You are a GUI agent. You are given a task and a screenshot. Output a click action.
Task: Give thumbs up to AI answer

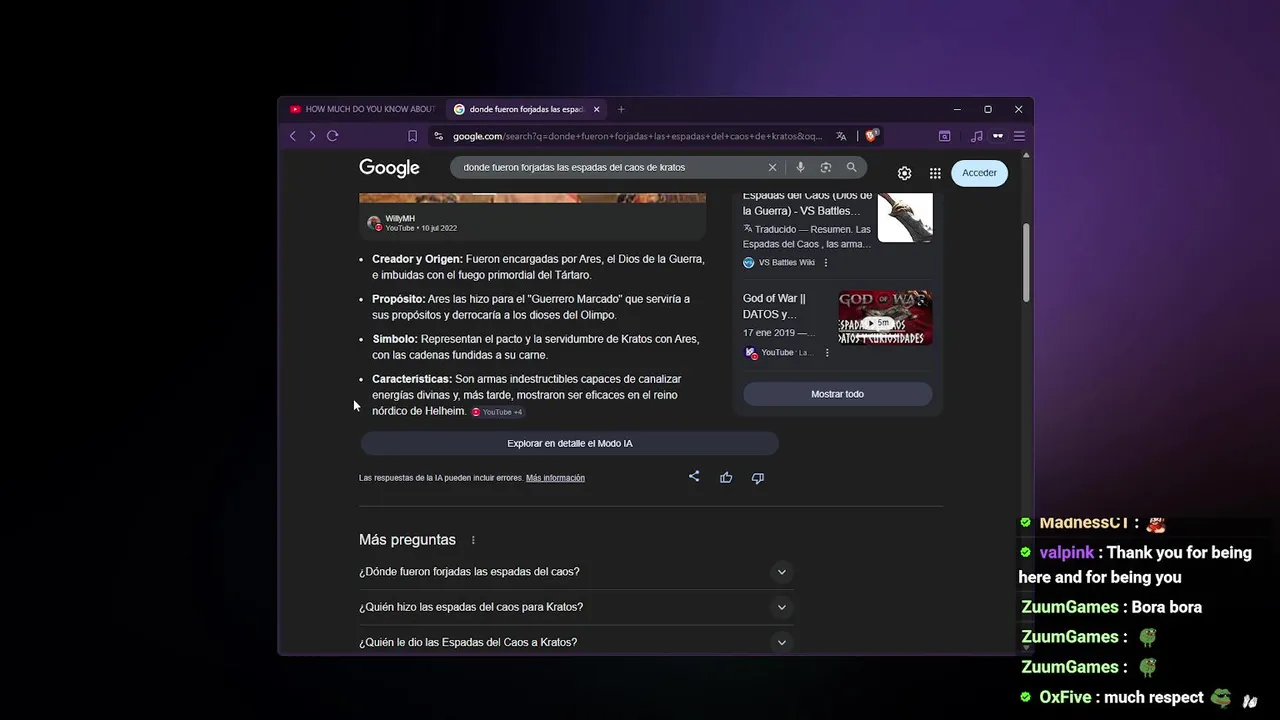tap(726, 478)
